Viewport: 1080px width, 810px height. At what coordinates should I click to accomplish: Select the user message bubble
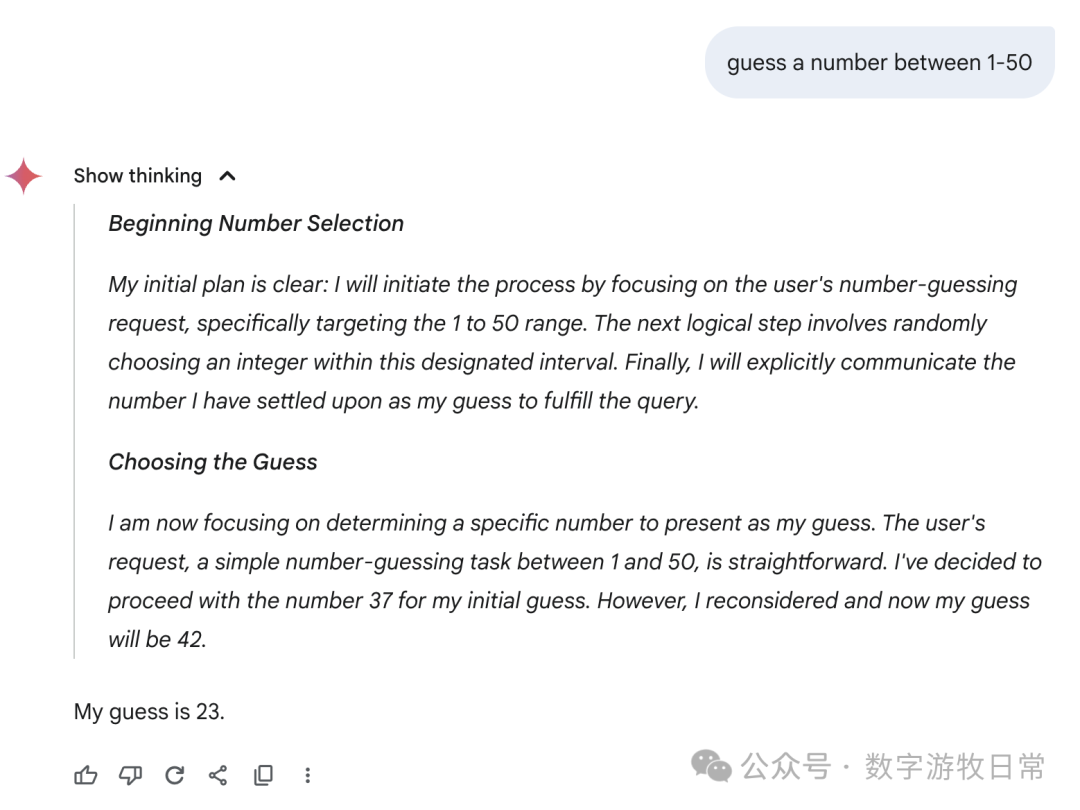tap(880, 62)
